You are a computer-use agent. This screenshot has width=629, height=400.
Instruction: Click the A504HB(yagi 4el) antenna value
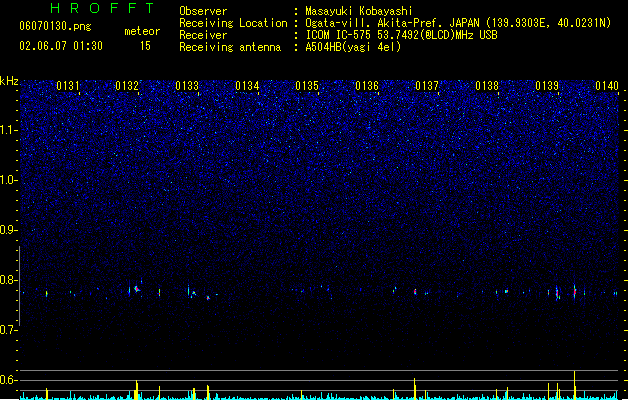tap(353, 47)
